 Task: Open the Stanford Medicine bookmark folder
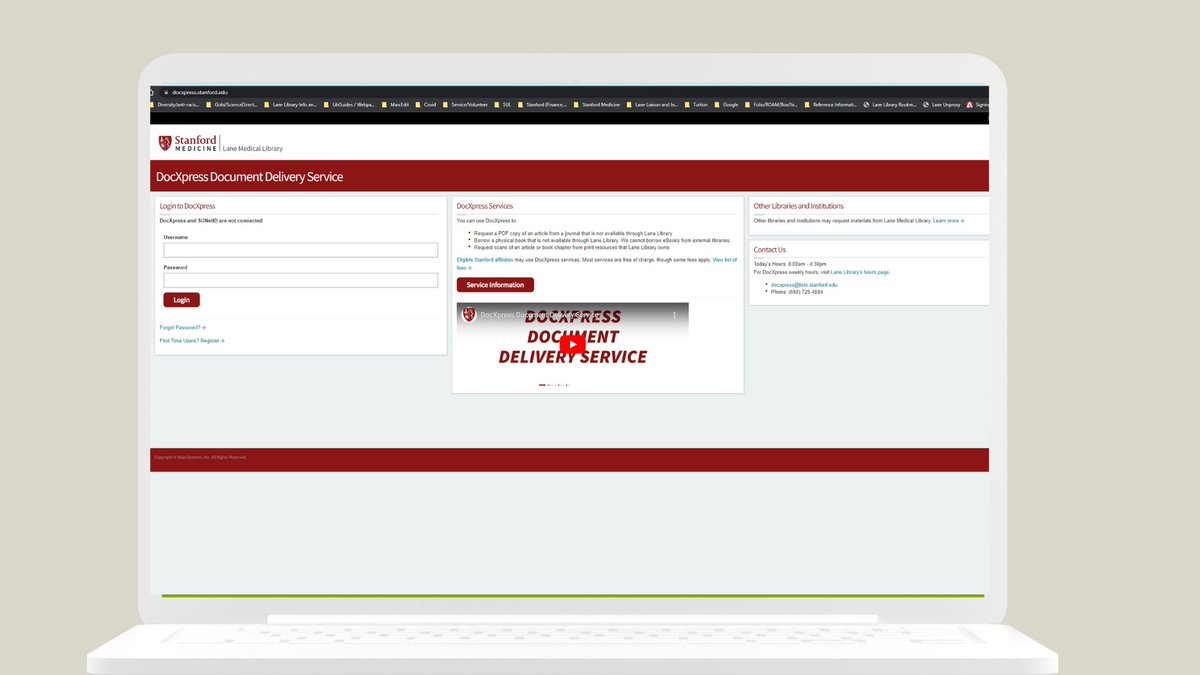[598, 104]
